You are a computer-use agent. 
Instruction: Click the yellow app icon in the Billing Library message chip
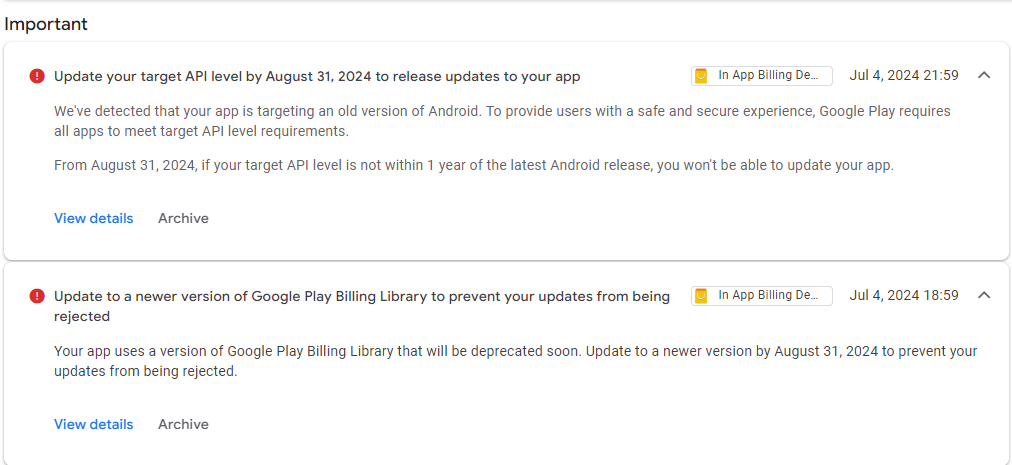click(x=702, y=296)
